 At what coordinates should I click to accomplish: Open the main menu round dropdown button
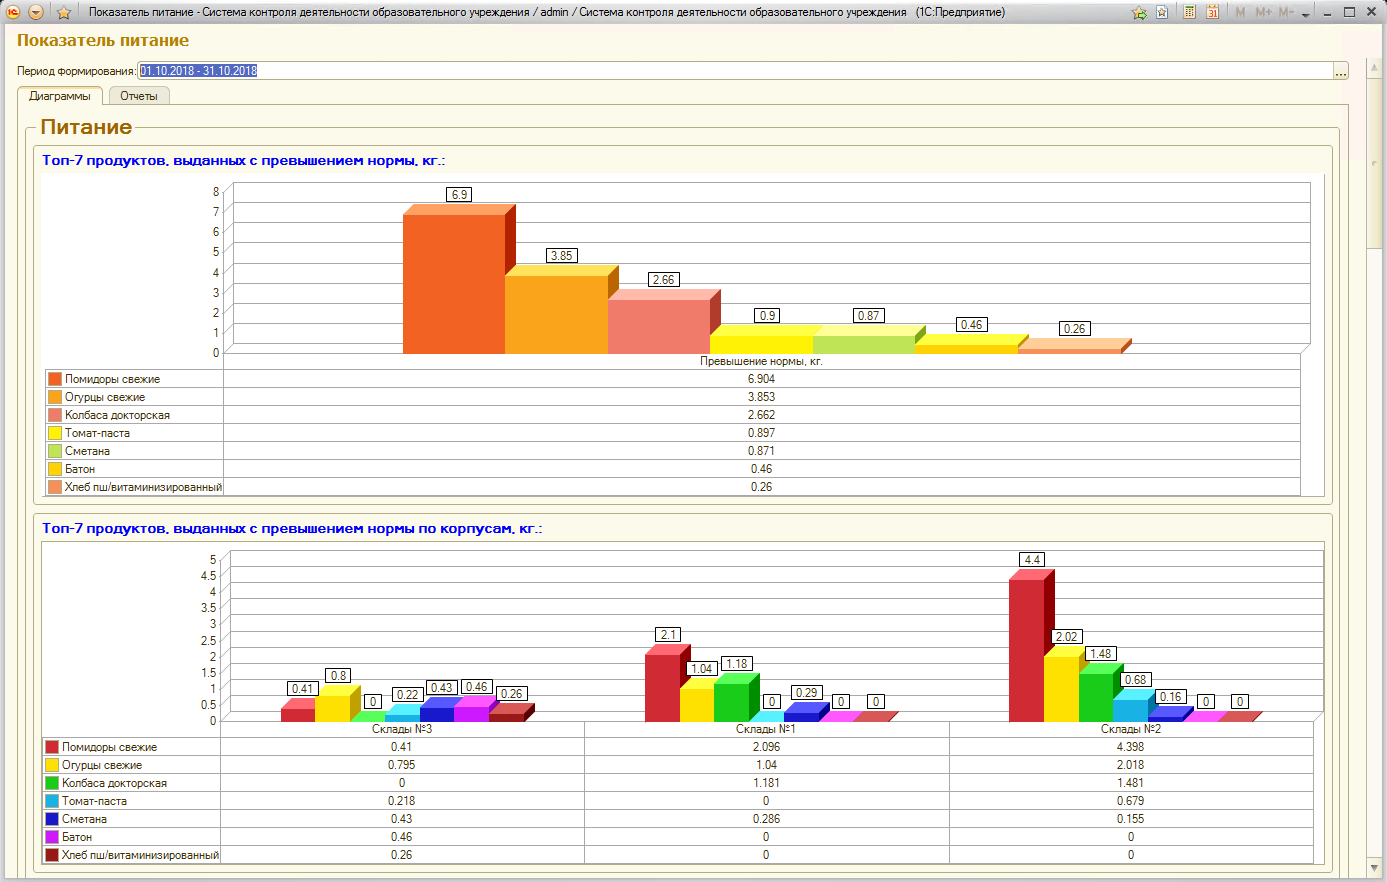coord(36,12)
